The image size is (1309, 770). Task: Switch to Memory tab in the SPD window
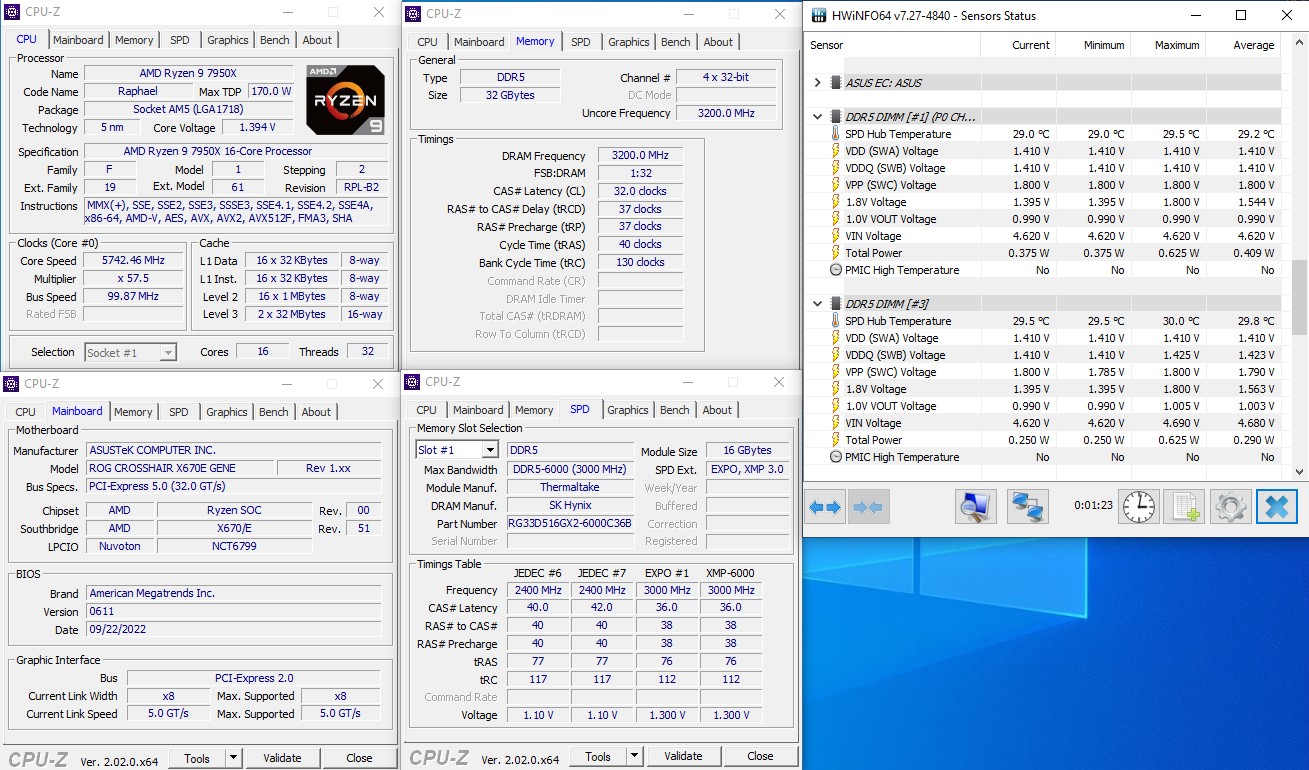pyautogui.click(x=534, y=410)
